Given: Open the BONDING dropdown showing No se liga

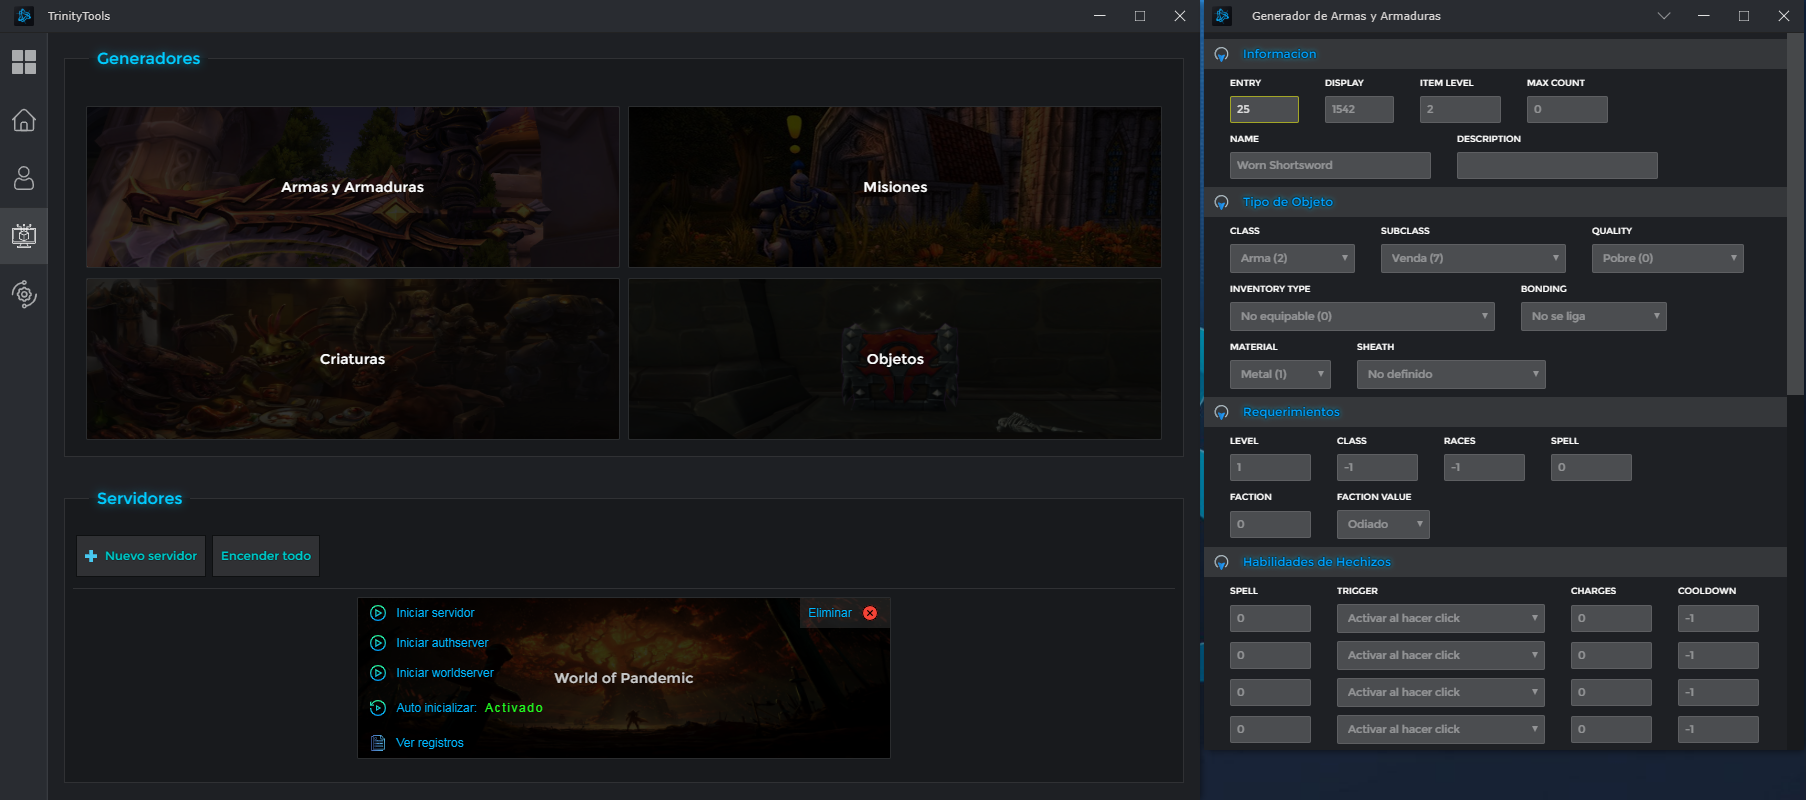Looking at the screenshot, I should point(1594,316).
